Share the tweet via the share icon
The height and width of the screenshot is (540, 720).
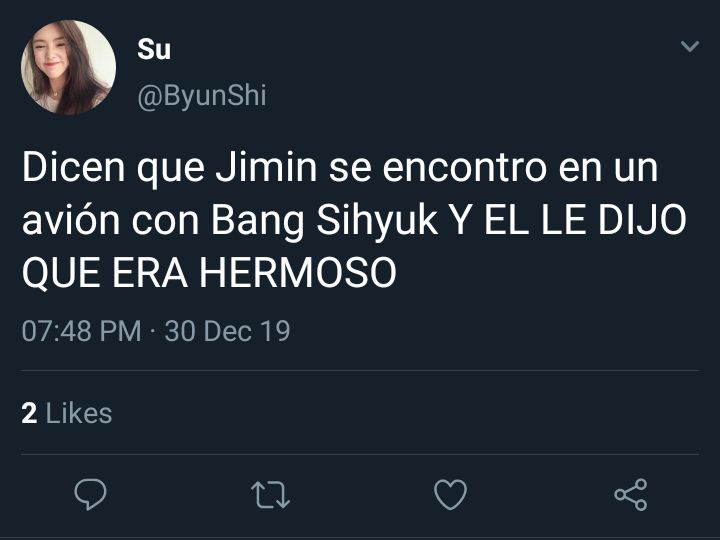click(x=631, y=495)
